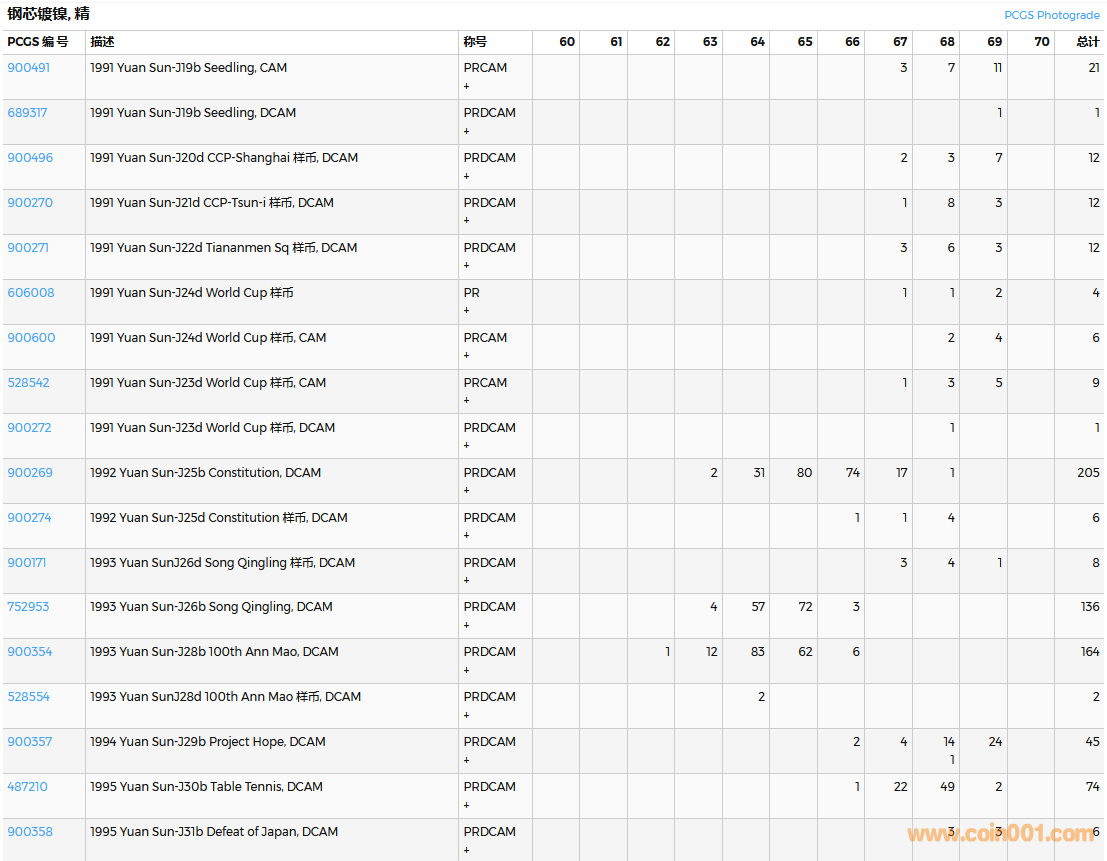Click the PCGS 编号 column header

tap(38, 42)
